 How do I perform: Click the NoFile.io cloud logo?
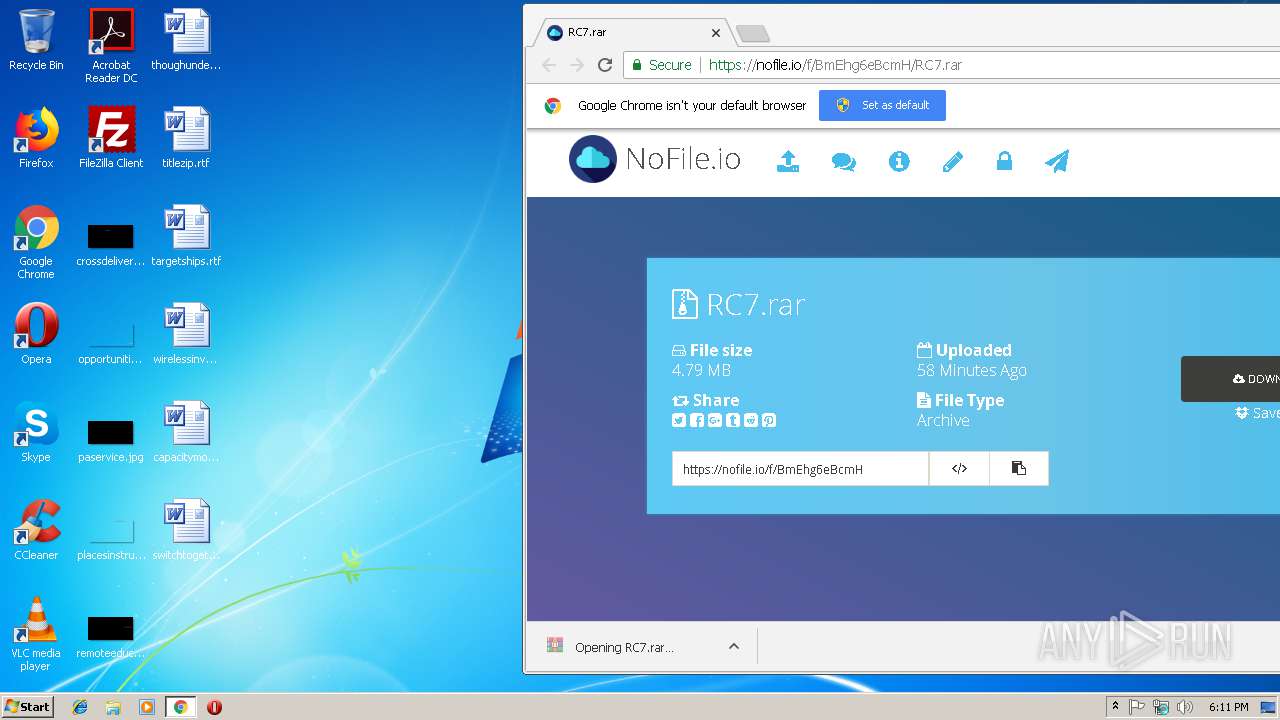point(593,159)
